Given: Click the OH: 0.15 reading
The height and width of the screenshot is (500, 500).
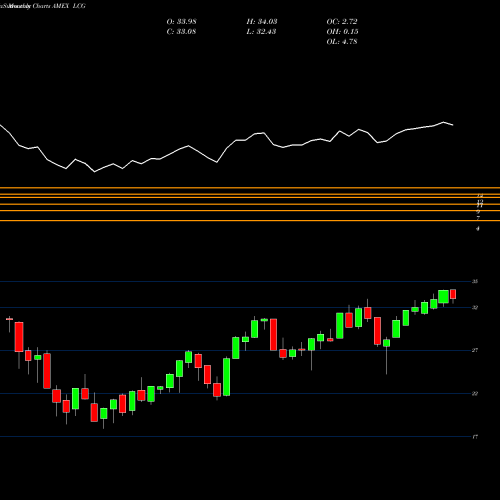Looking at the screenshot, I should [x=342, y=32].
